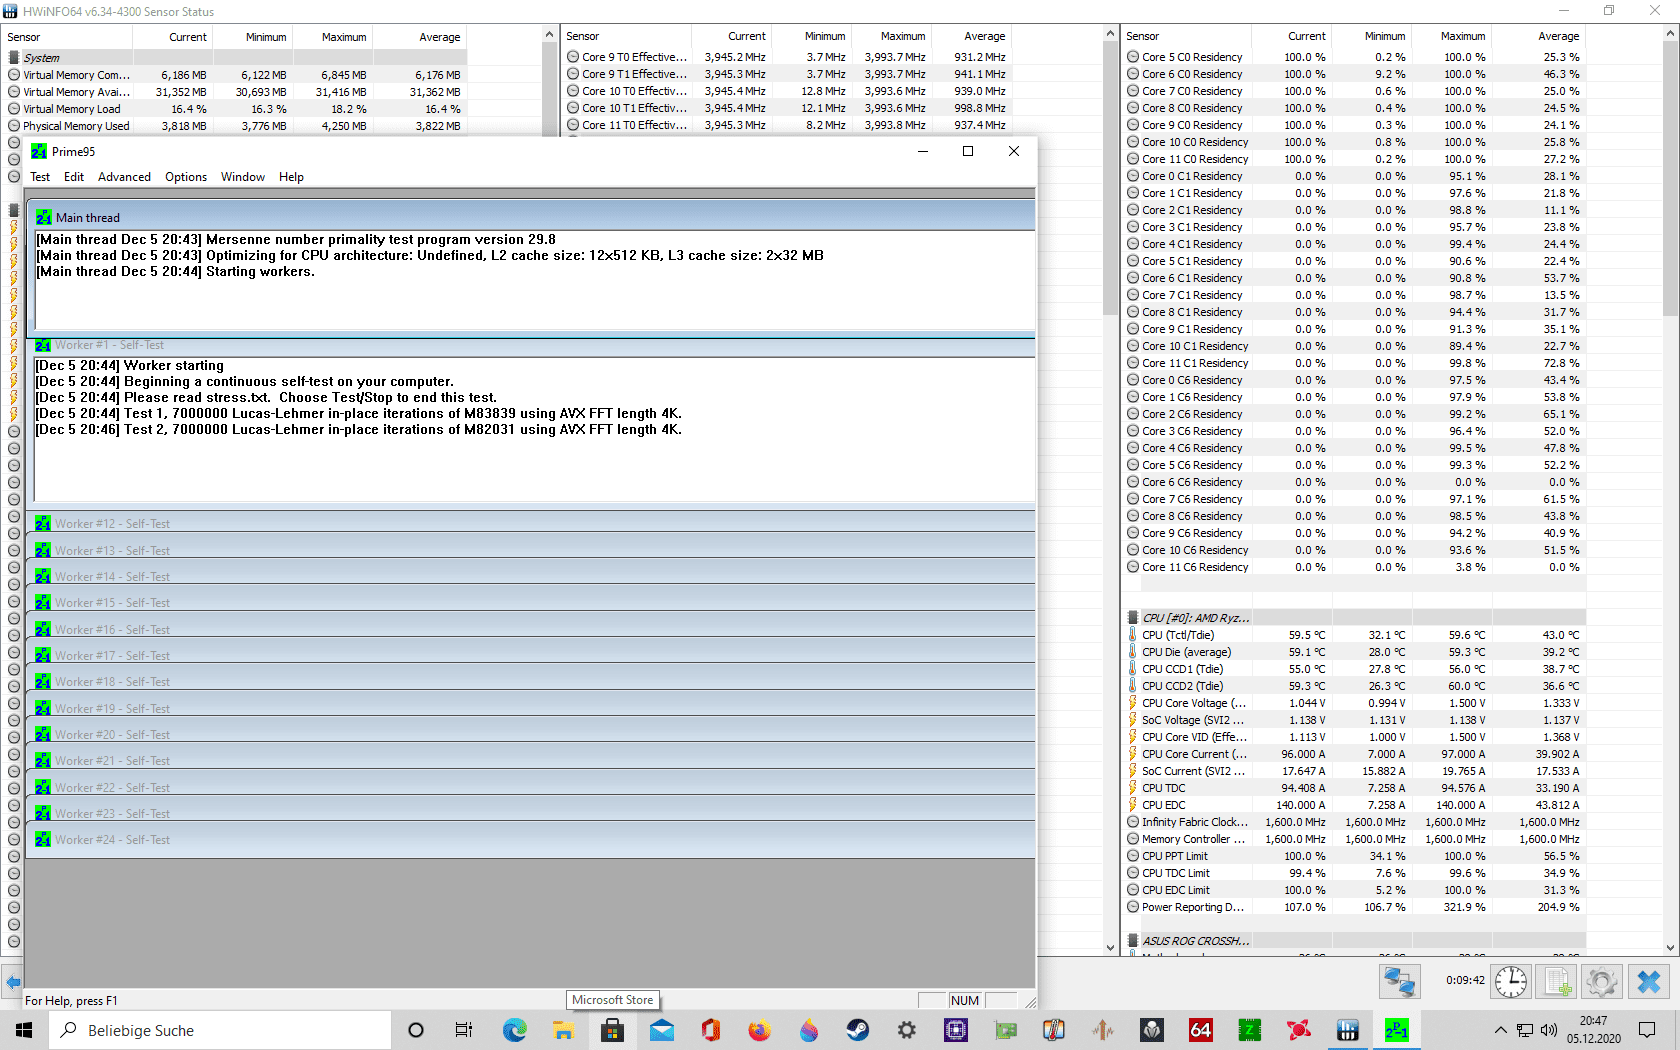Select the CPU Core Voltage sensor row
This screenshot has height=1050, width=1680.
(x=1355, y=703)
